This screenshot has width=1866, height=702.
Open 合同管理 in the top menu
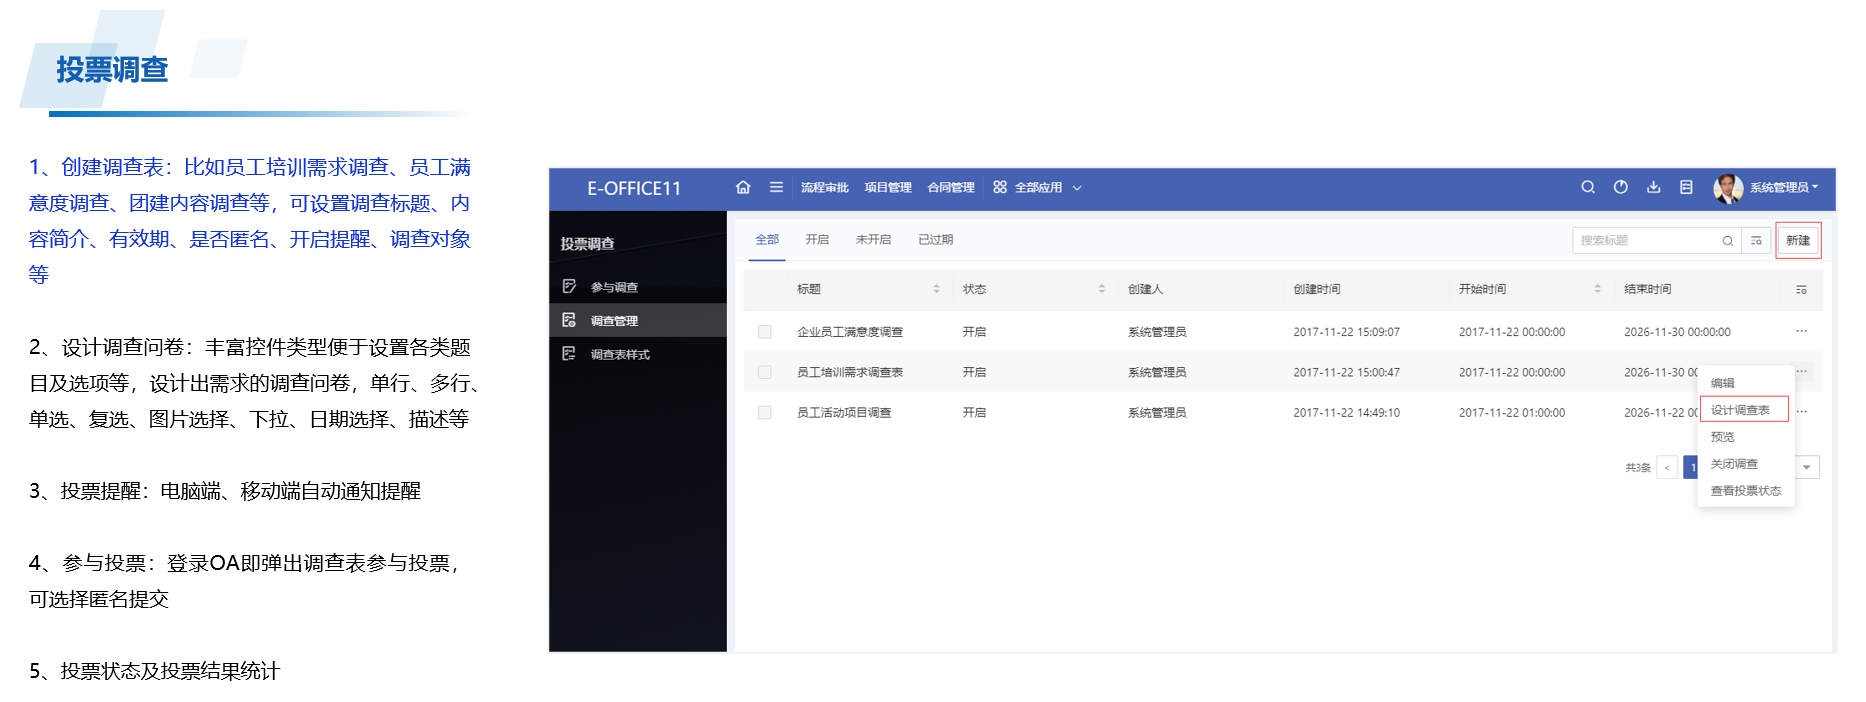[951, 188]
